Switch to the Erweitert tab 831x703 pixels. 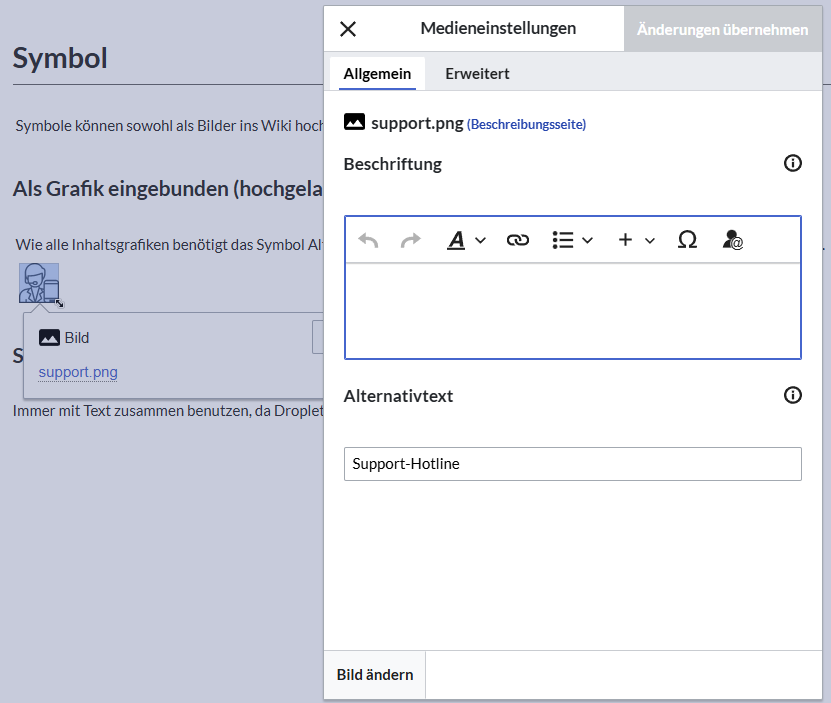point(477,74)
